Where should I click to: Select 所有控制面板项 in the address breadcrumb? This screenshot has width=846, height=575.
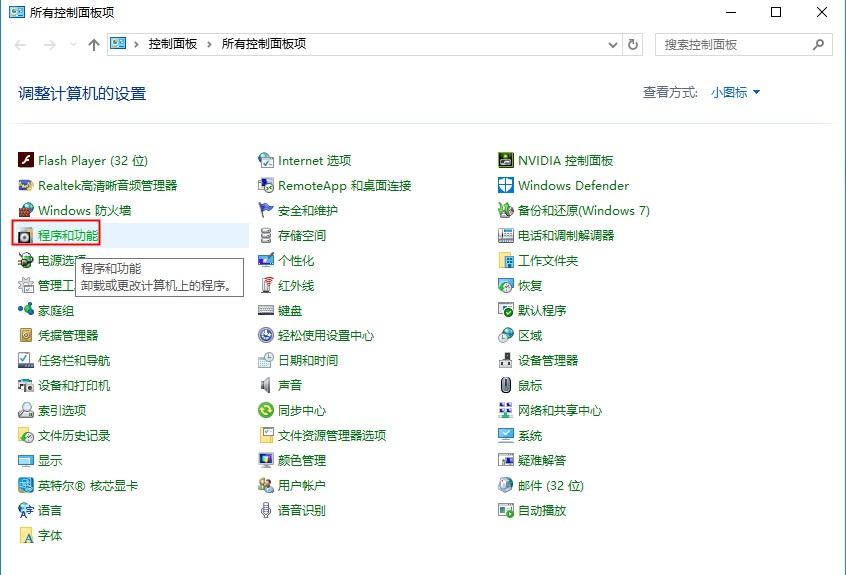pos(264,44)
